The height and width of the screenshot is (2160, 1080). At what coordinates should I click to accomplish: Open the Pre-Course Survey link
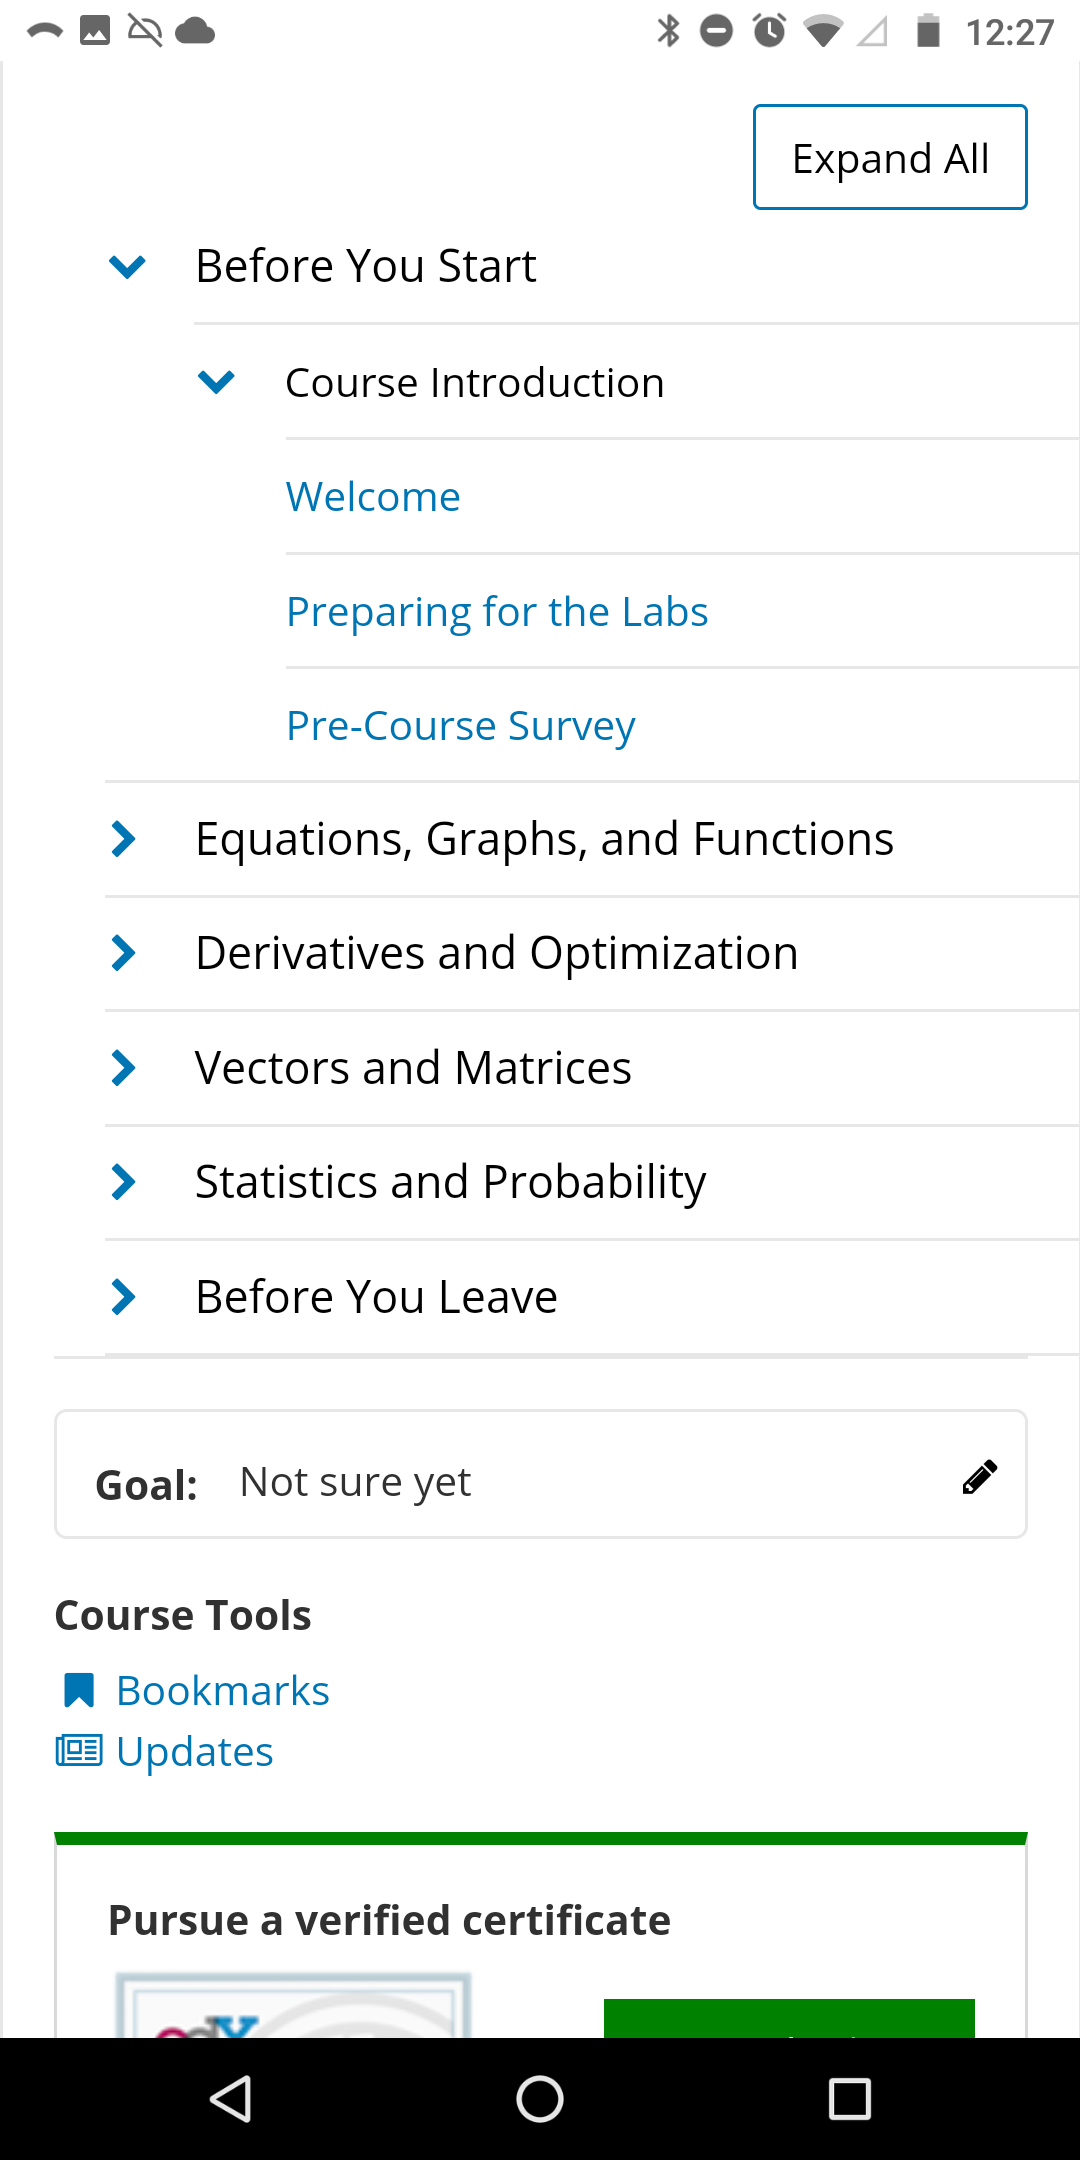coord(460,726)
